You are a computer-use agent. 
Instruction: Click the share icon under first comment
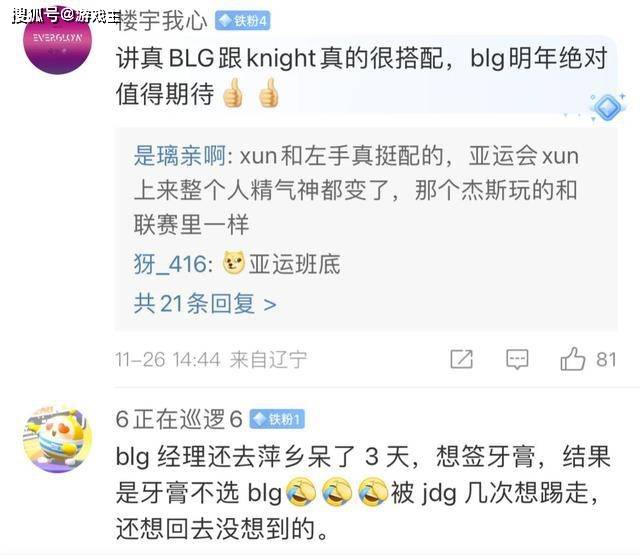(x=462, y=360)
